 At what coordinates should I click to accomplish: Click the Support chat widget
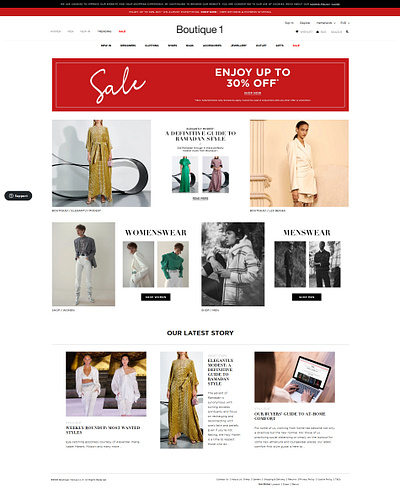[x=18, y=196]
